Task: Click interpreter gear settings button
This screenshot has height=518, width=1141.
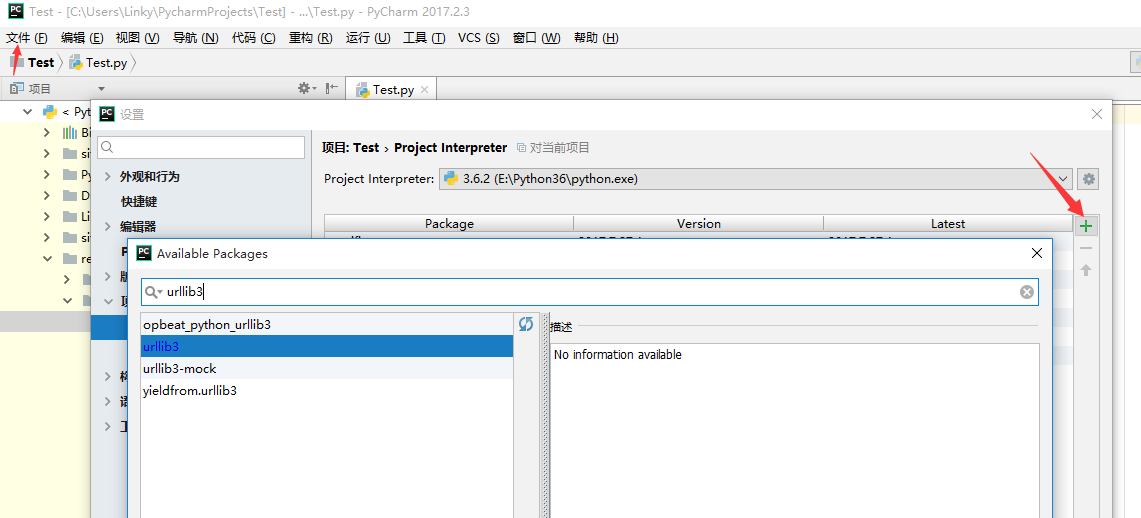Action: pos(1089,179)
